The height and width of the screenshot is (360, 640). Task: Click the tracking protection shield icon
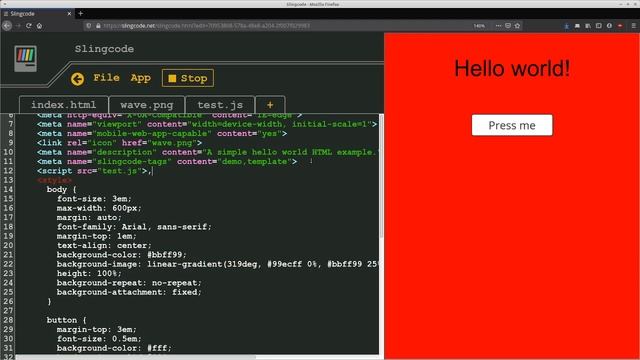point(89,25)
